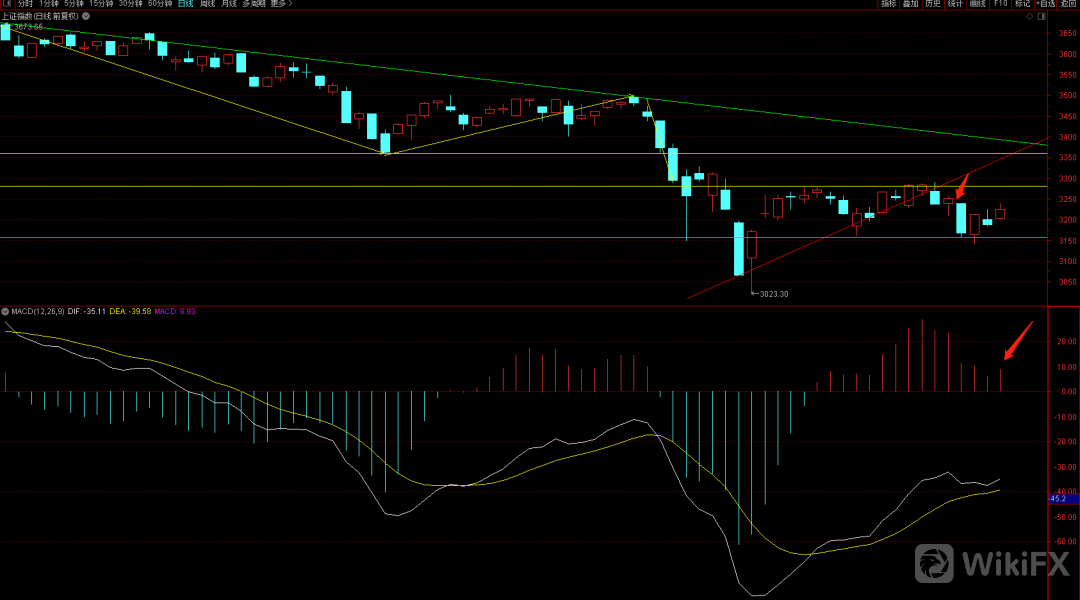Open the 历史 history tab
This screenshot has height=600, width=1080.
pos(932,4)
